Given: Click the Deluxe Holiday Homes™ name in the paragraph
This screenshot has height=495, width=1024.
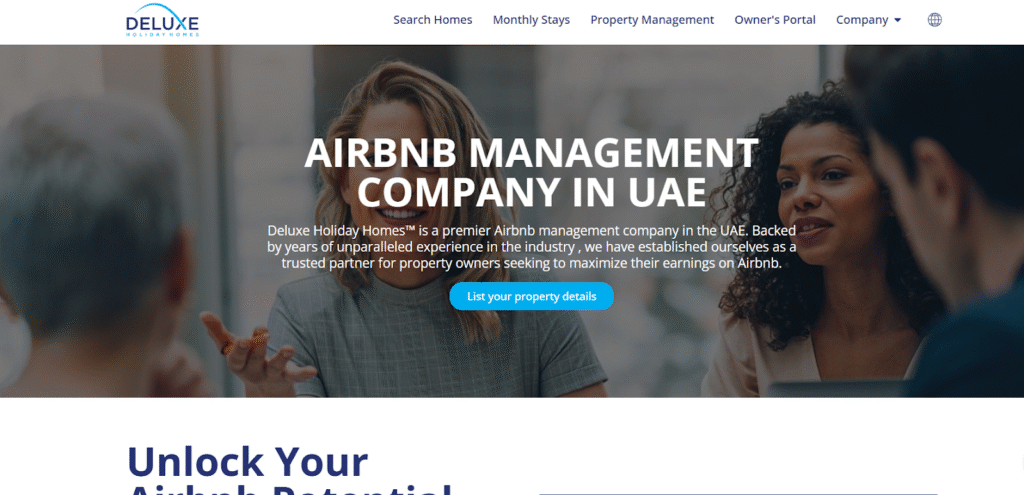Looking at the screenshot, I should pos(342,231).
